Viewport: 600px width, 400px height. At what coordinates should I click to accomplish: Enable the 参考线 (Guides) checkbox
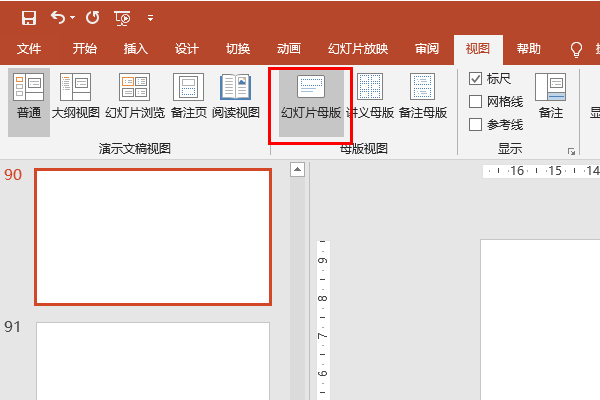pyautogui.click(x=476, y=125)
